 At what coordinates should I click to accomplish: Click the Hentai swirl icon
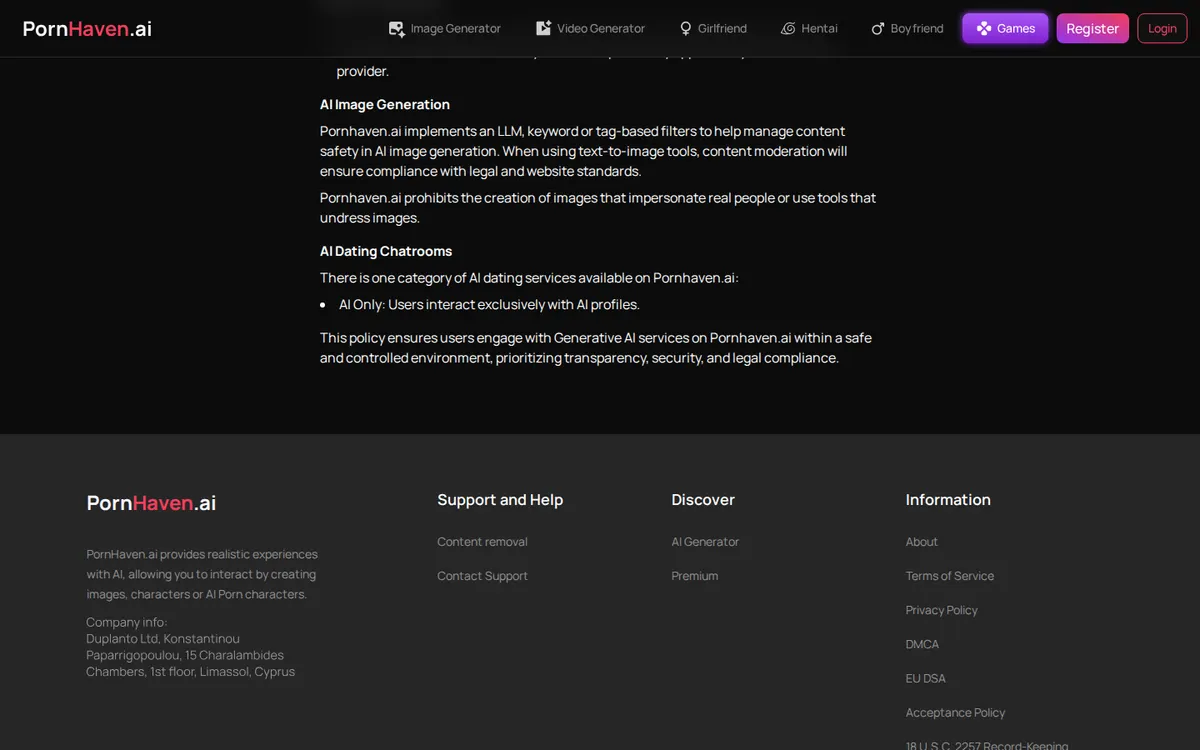[788, 28]
